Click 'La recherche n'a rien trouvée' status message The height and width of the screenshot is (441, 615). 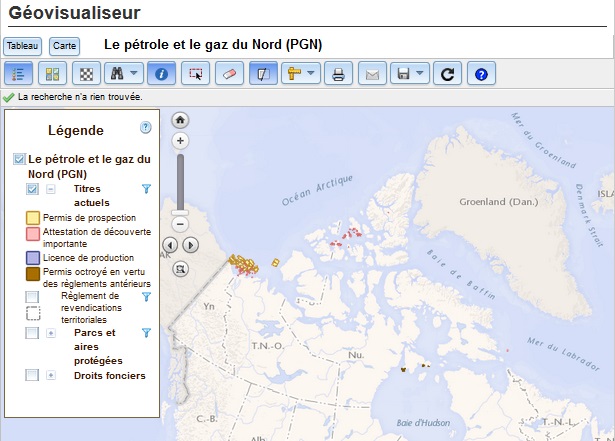pyautogui.click(x=80, y=97)
